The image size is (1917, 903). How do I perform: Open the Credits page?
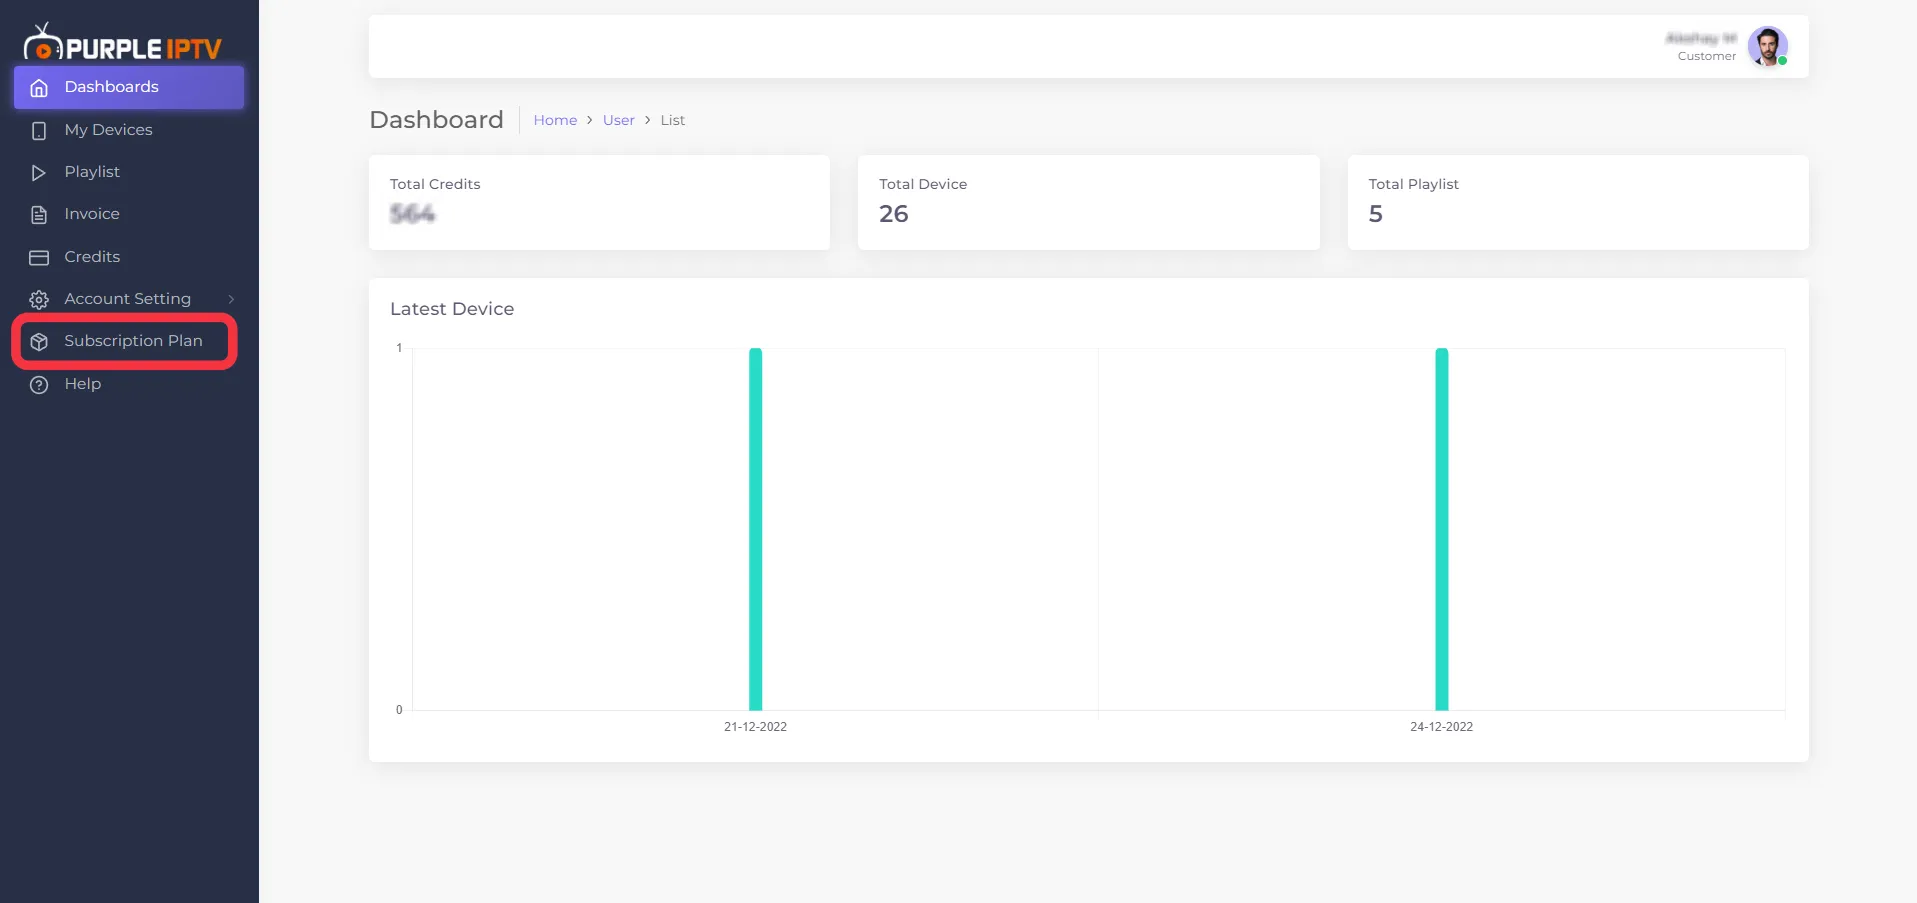(129, 257)
